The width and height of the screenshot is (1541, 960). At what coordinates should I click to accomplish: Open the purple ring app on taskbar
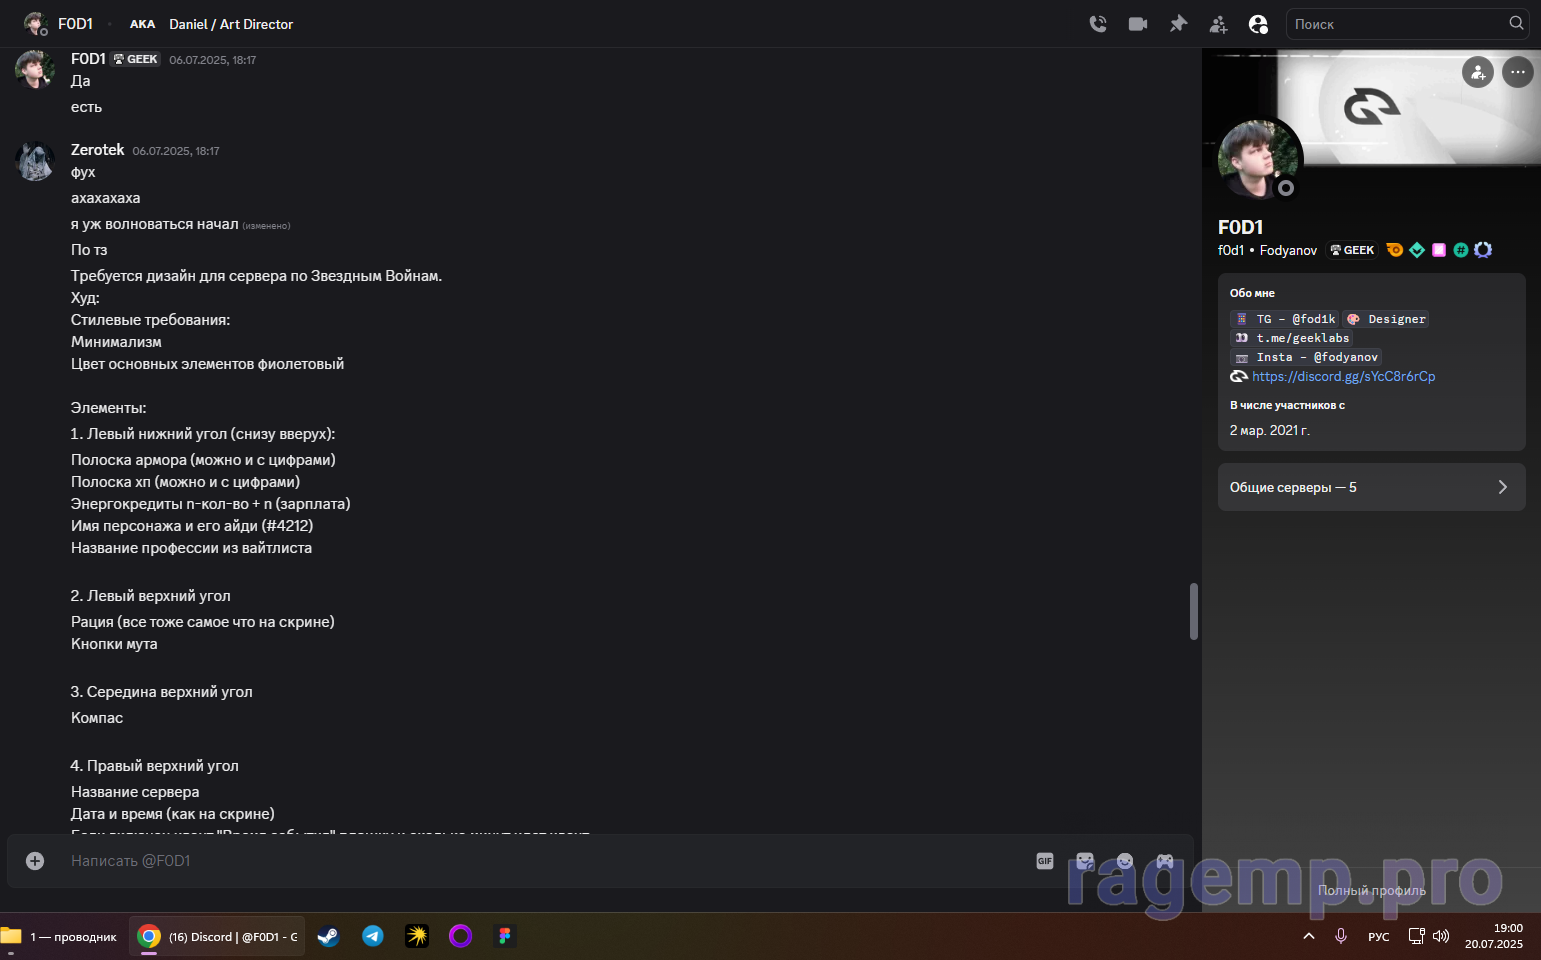[460, 937]
